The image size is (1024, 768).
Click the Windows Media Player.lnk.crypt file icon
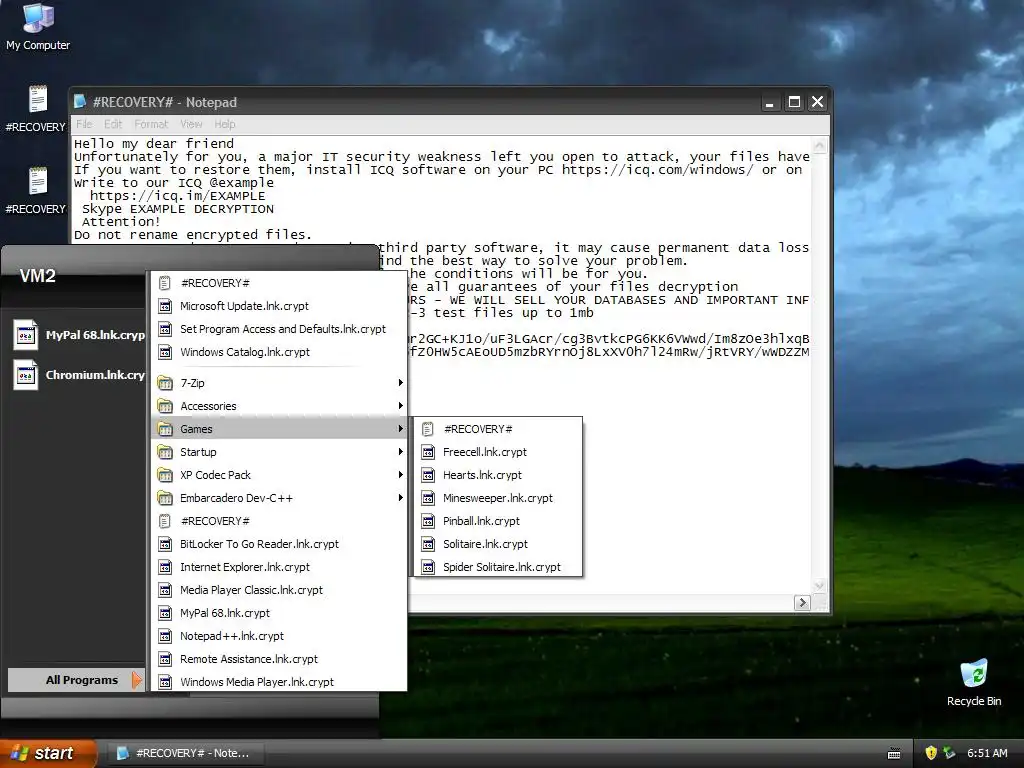coord(165,682)
